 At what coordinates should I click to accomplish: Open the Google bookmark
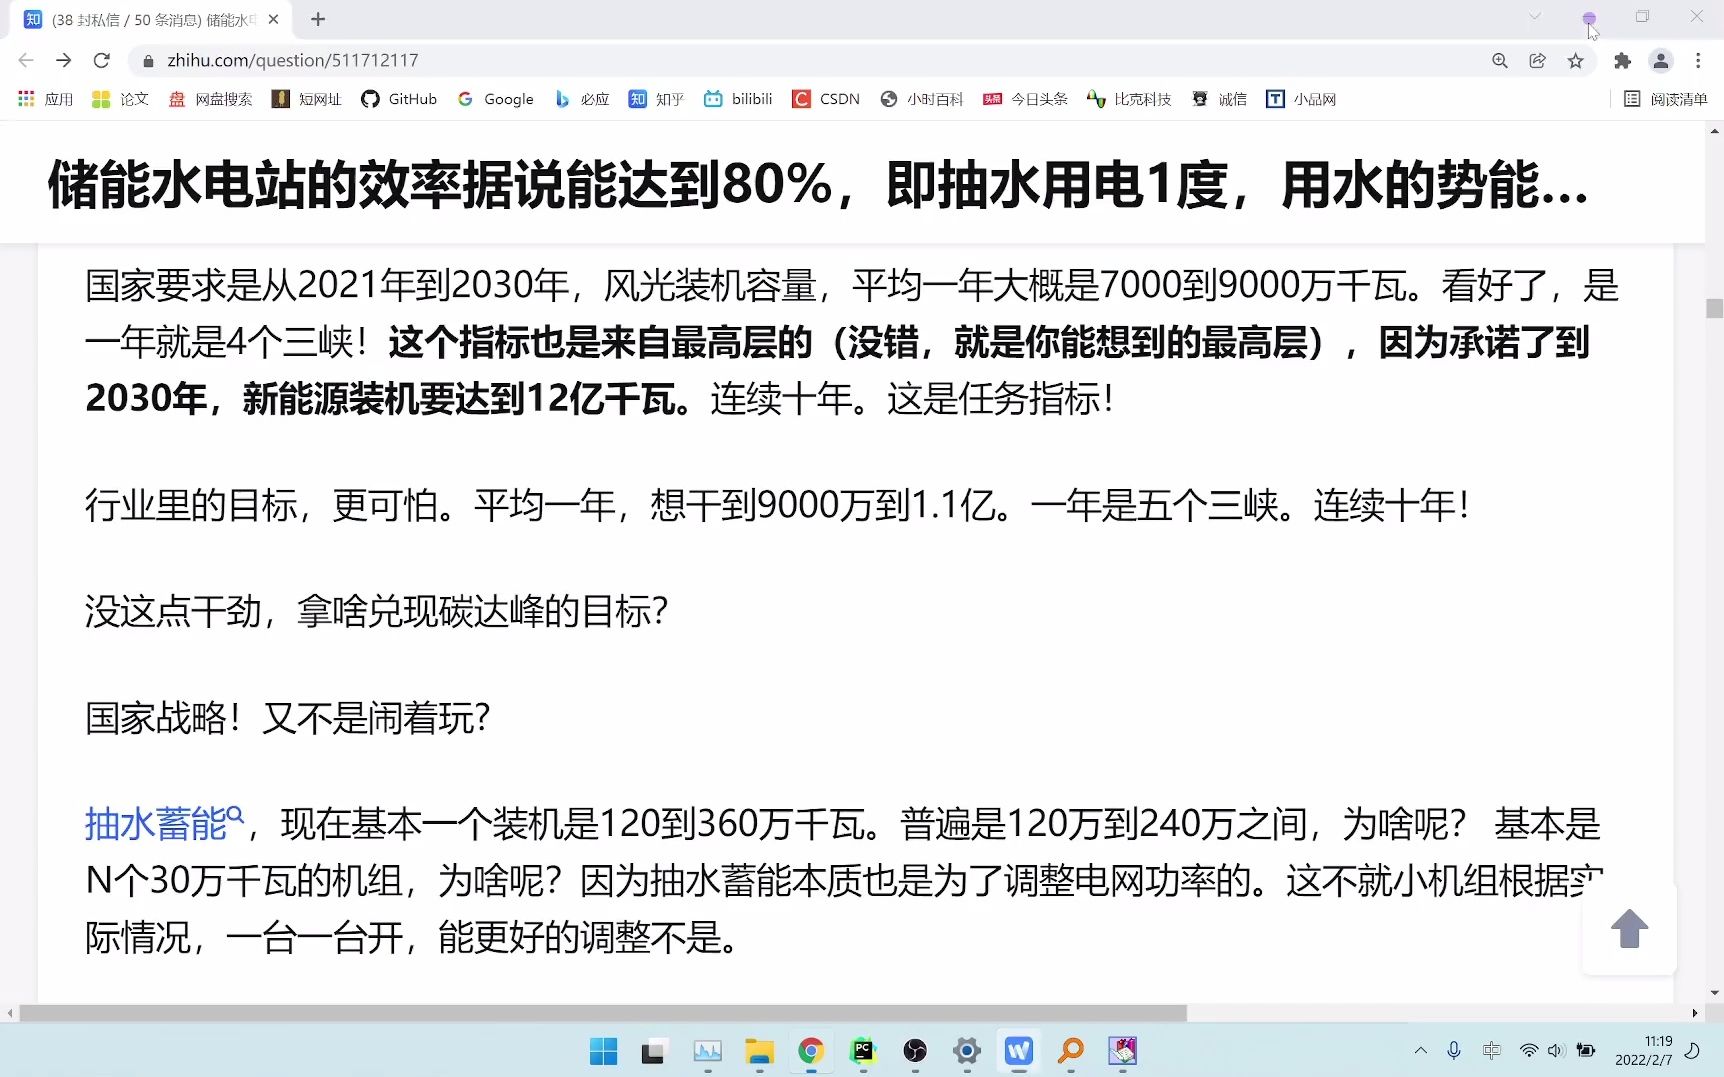coord(495,99)
